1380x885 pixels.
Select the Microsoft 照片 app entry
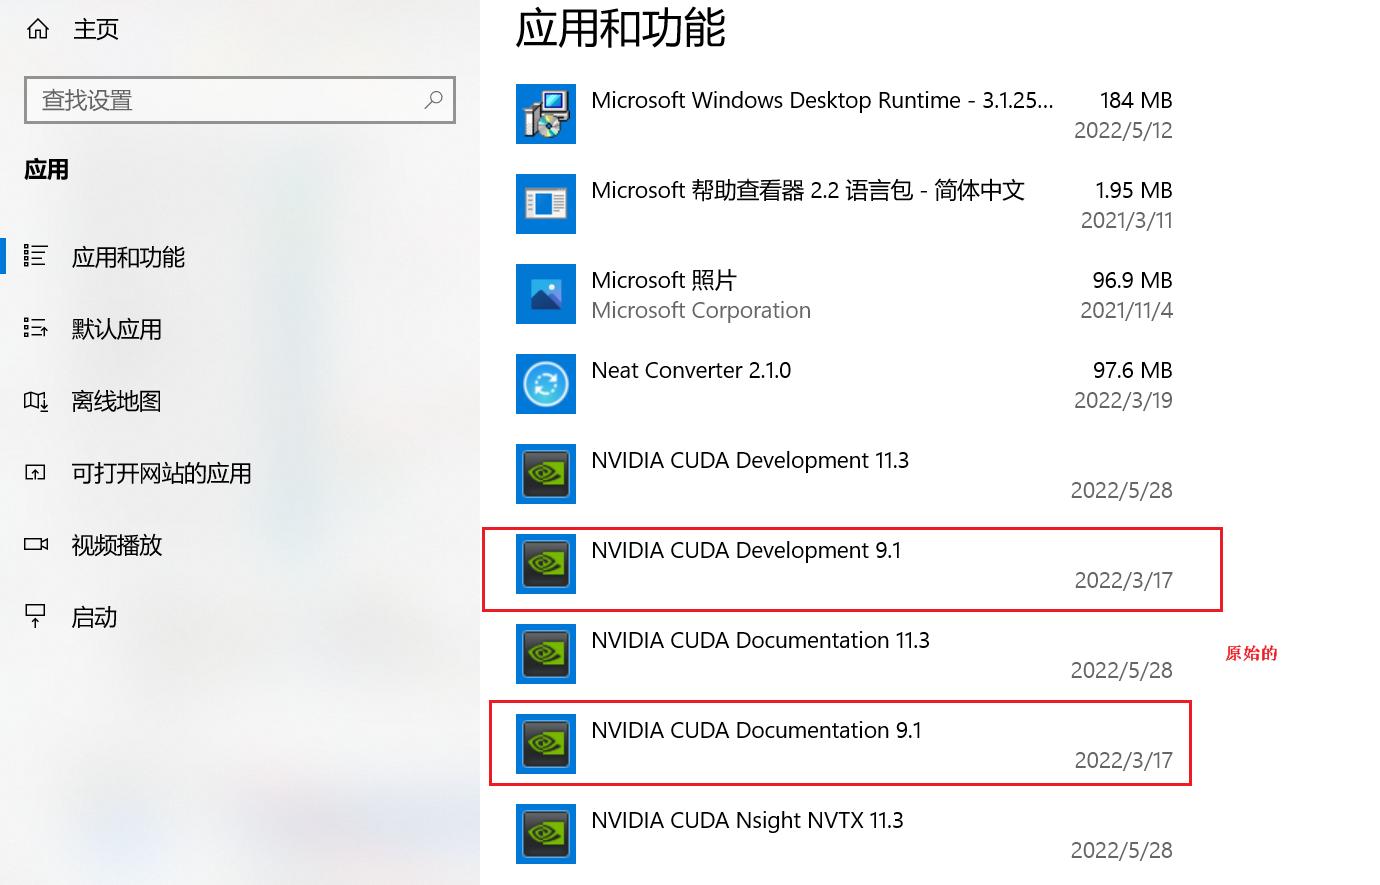pyautogui.click(x=845, y=294)
